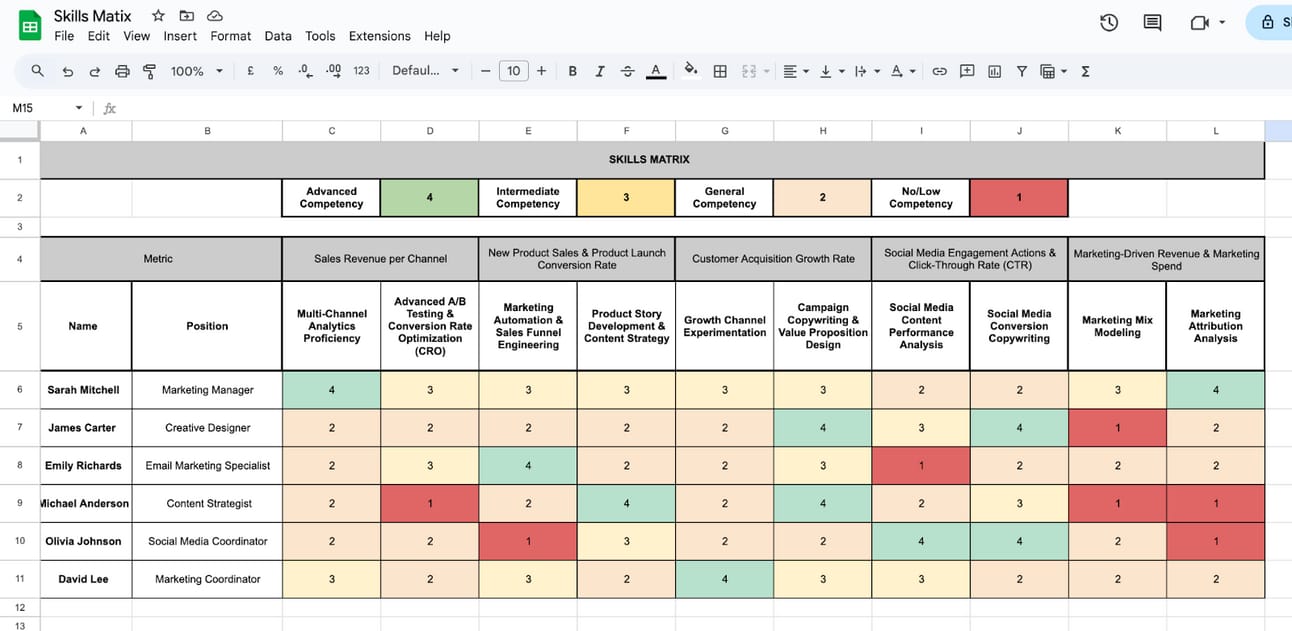Create a filter
Screen dimensions: 1292x631
pos(1021,71)
